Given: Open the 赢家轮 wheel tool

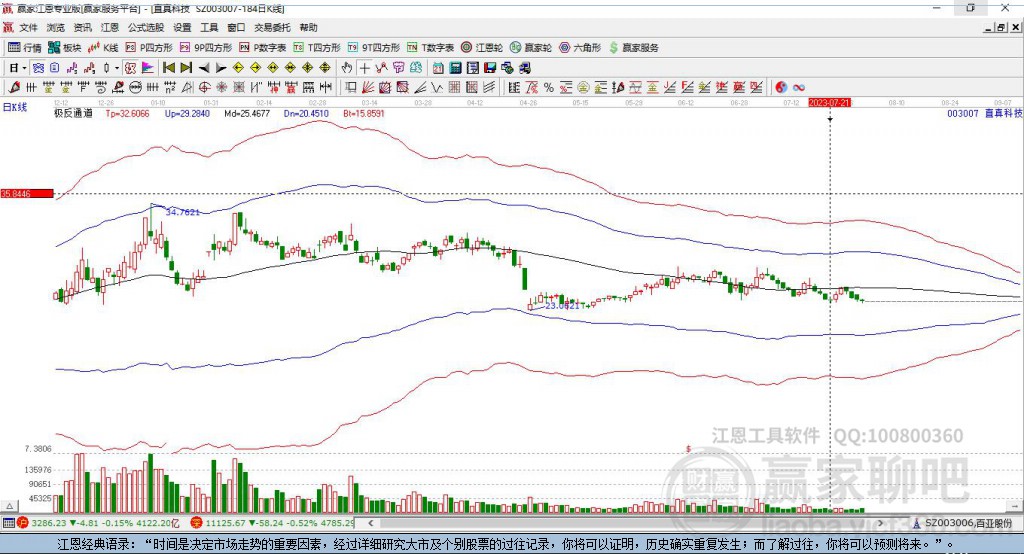Looking at the screenshot, I should coord(531,48).
